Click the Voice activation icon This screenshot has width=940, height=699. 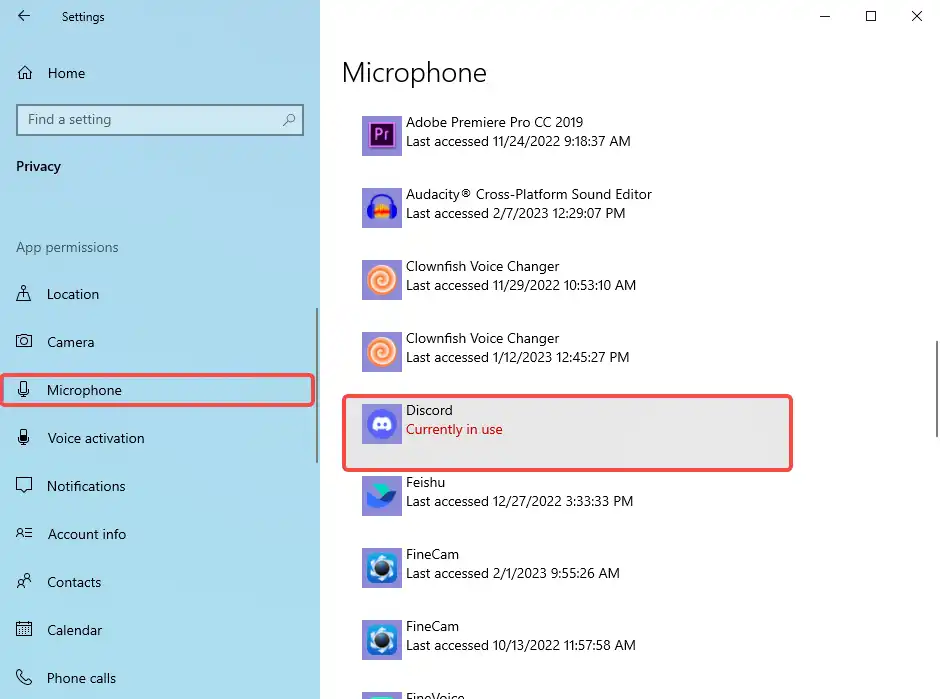point(23,438)
